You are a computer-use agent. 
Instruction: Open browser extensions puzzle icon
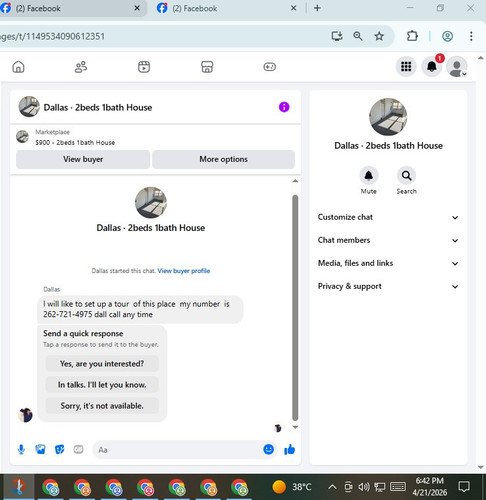412,36
